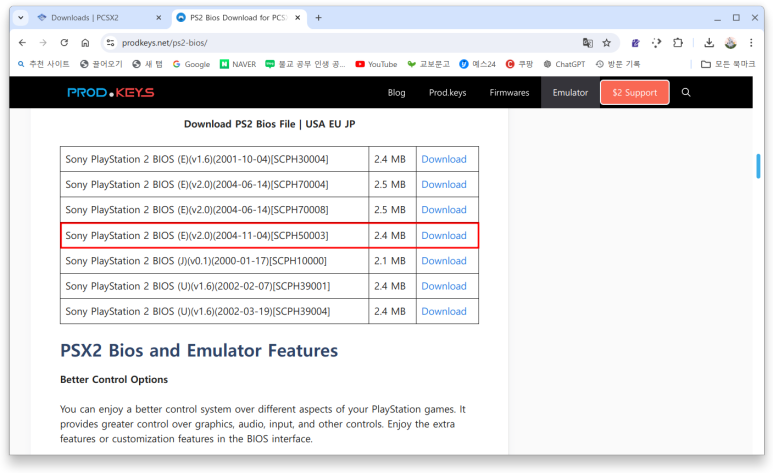Click the PSX2 Bios and Emulator Features heading
This screenshot has height=473, width=773.
199,351
